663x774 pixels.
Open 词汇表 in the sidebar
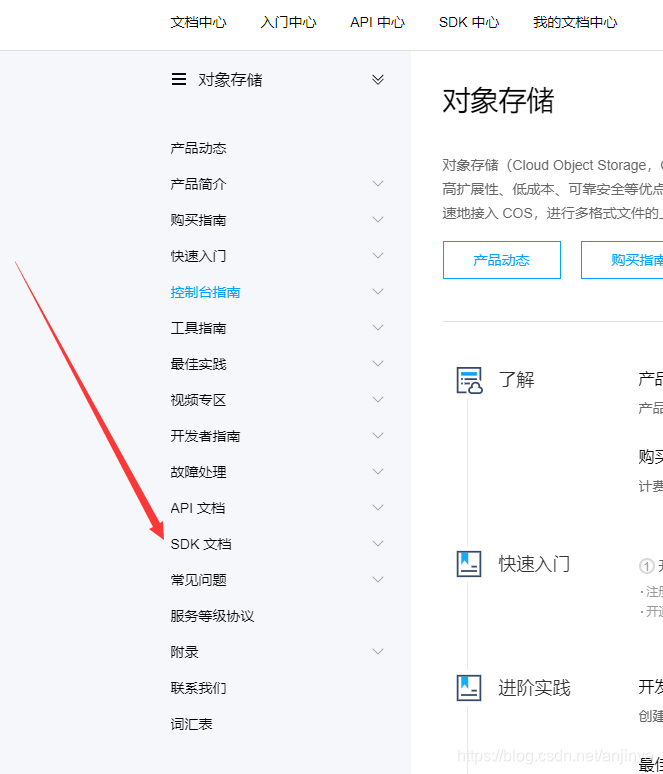192,725
